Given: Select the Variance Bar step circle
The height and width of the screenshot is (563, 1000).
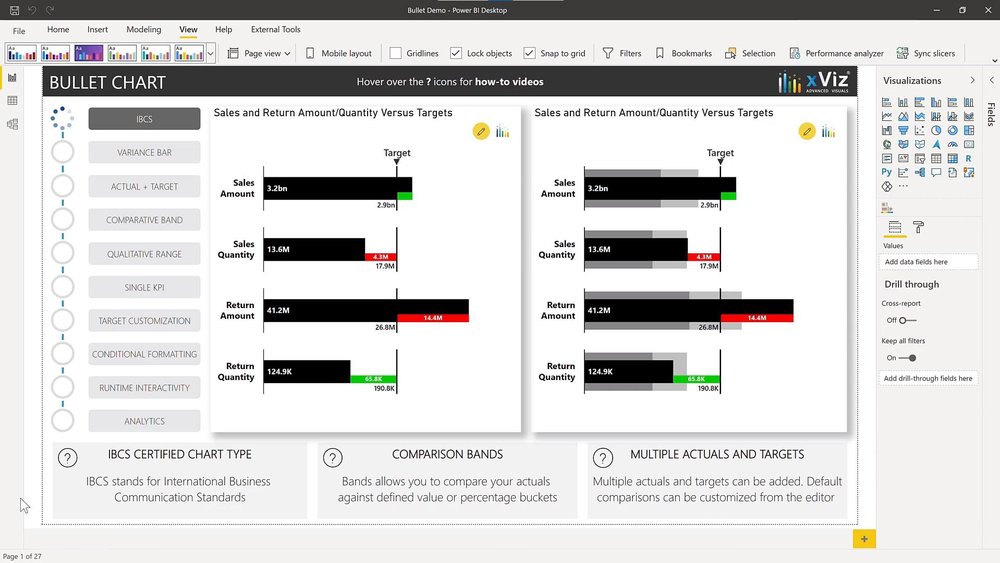Looking at the screenshot, I should tap(62, 152).
